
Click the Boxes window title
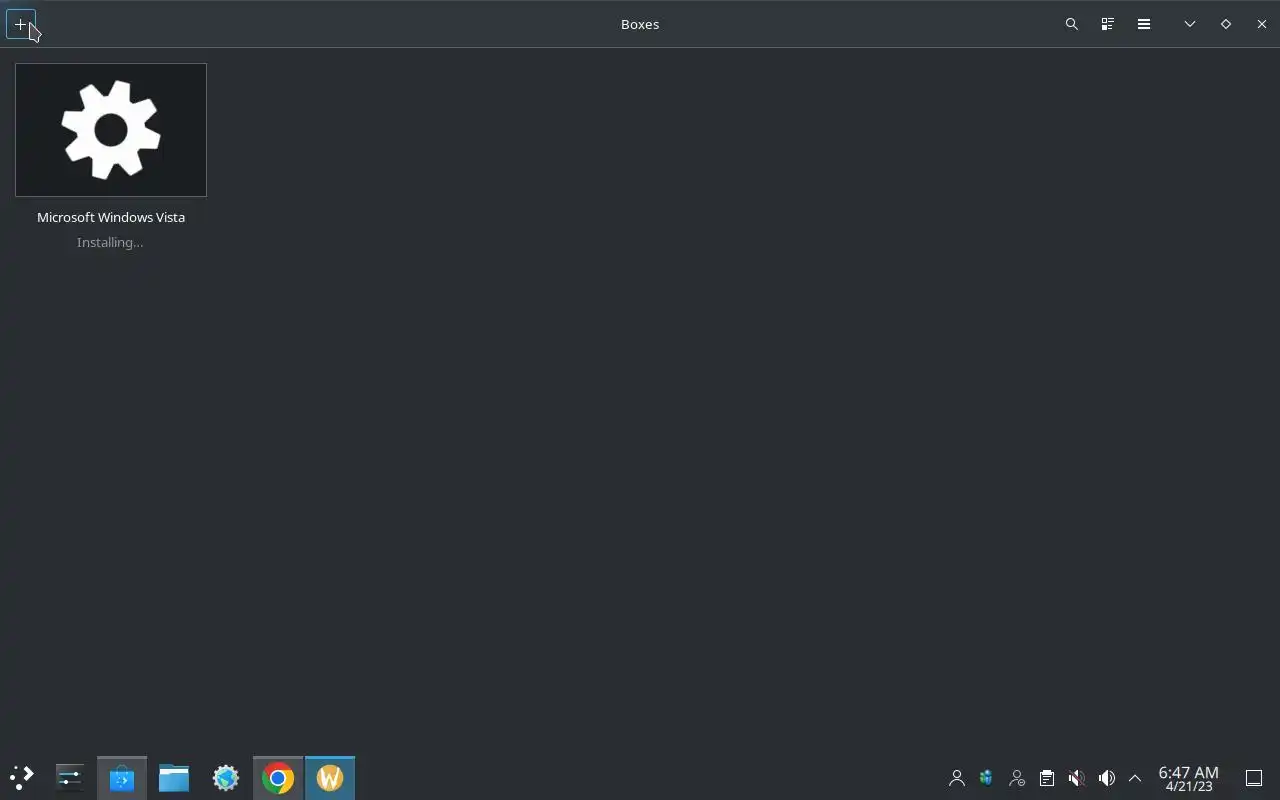[640, 24]
